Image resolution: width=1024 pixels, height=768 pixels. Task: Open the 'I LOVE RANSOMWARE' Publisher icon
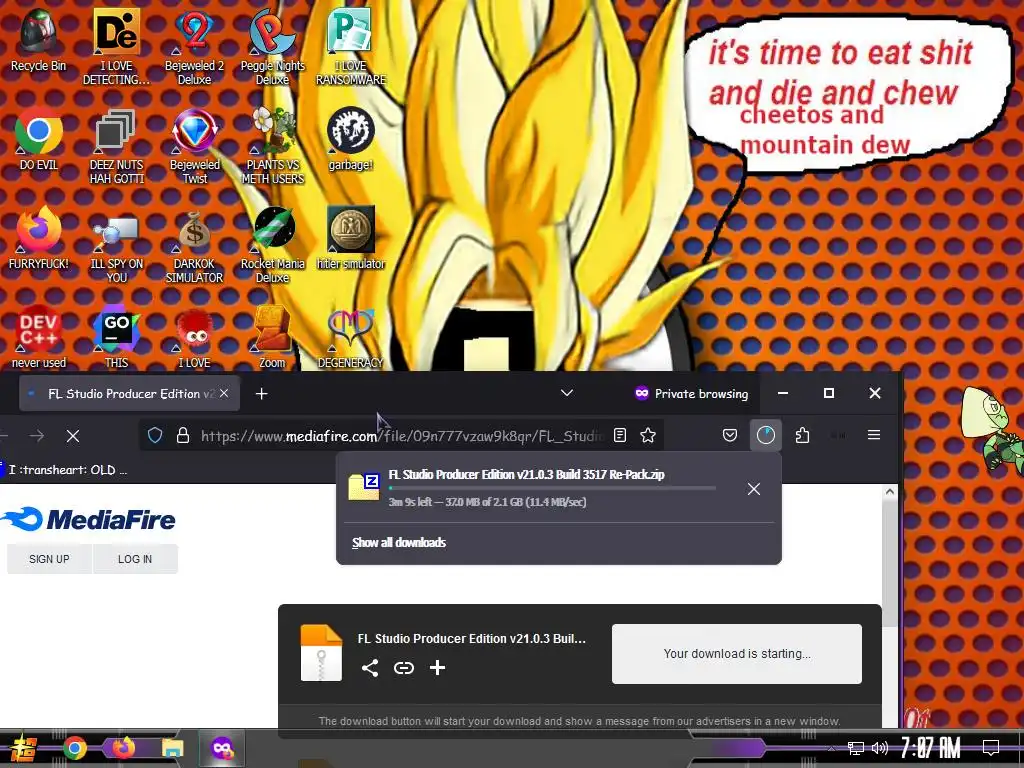[x=351, y=47]
